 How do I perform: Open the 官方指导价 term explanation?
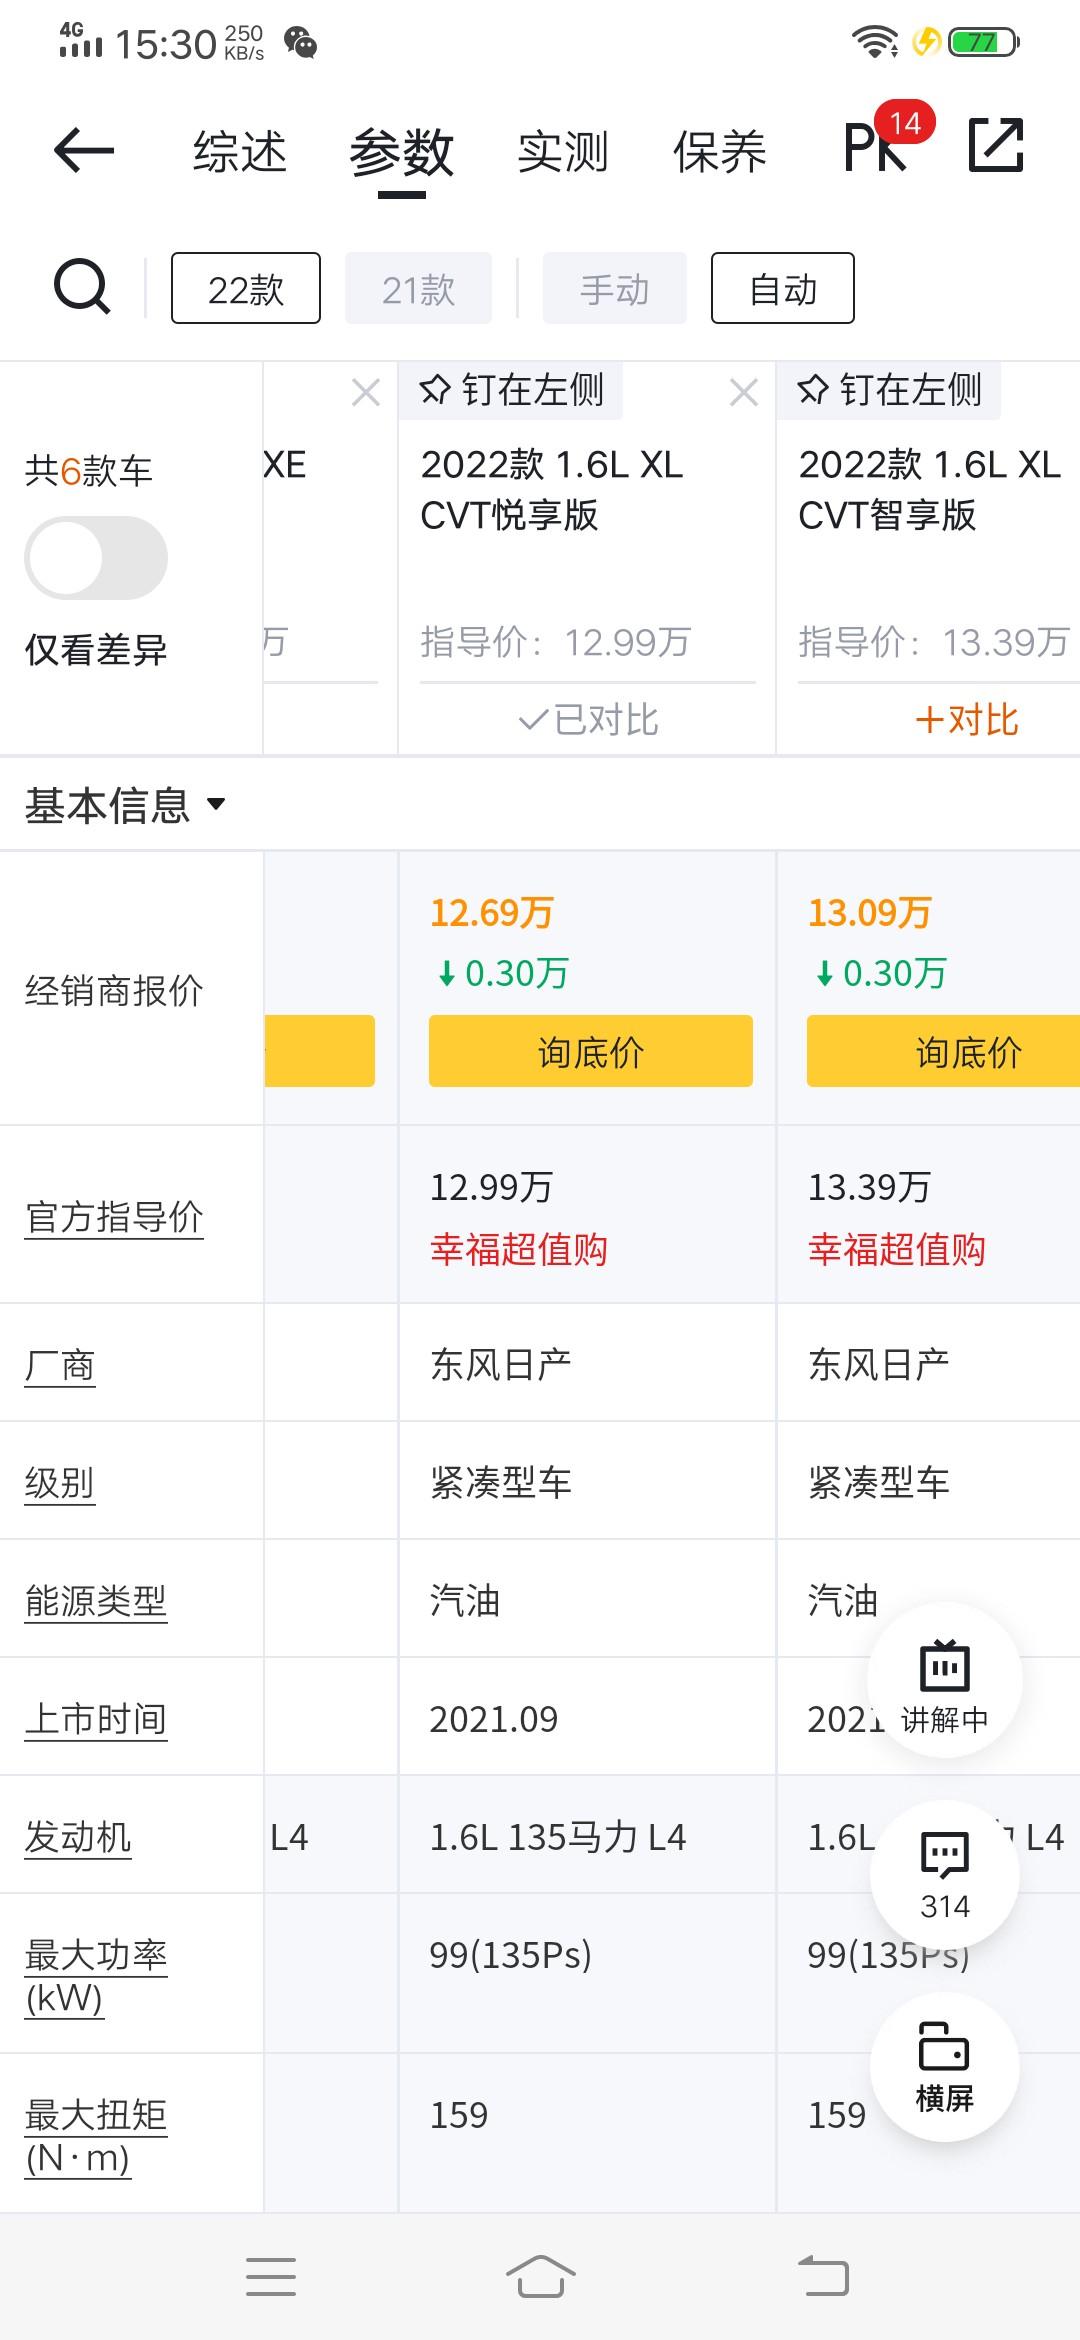(x=114, y=1217)
